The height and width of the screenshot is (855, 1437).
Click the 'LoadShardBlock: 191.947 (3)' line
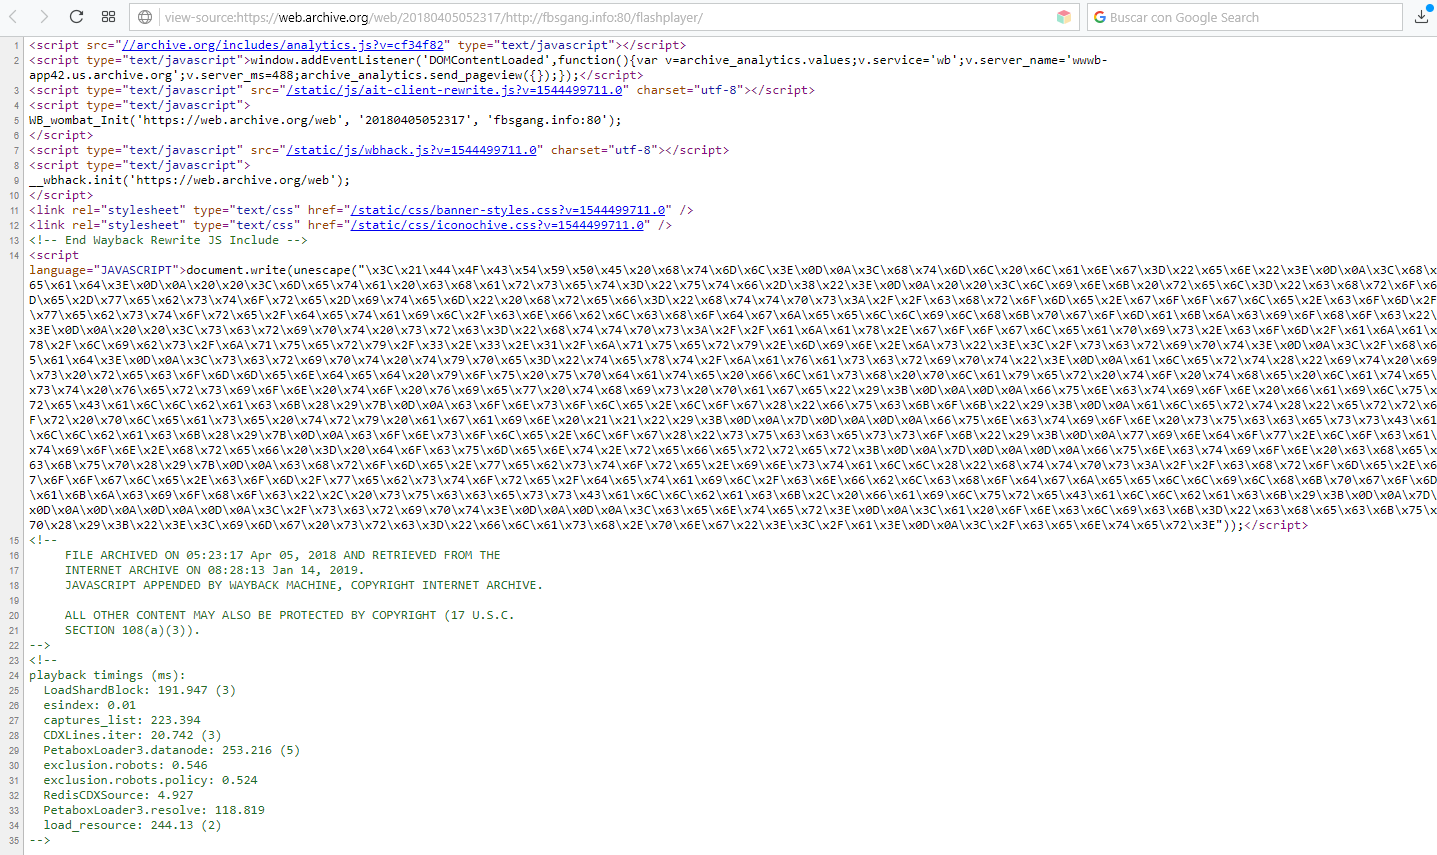[x=140, y=690]
